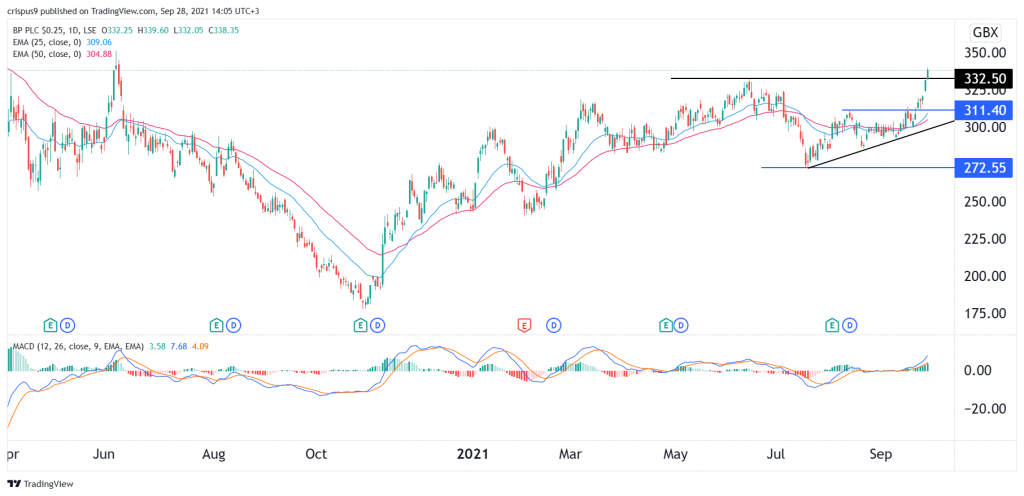Image resolution: width=1024 pixels, height=496 pixels.
Task: Click the 300.00 price axis label
Action: (x=984, y=127)
